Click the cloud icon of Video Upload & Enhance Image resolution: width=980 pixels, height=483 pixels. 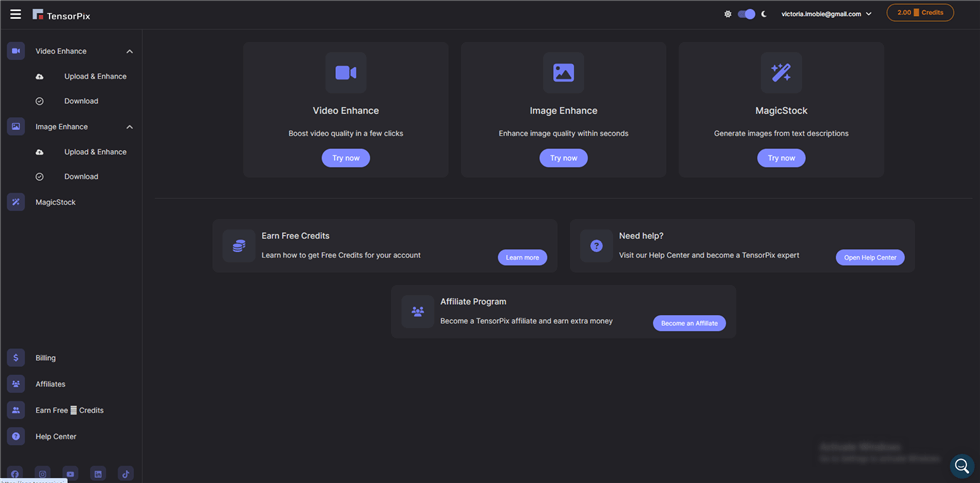[39, 76]
